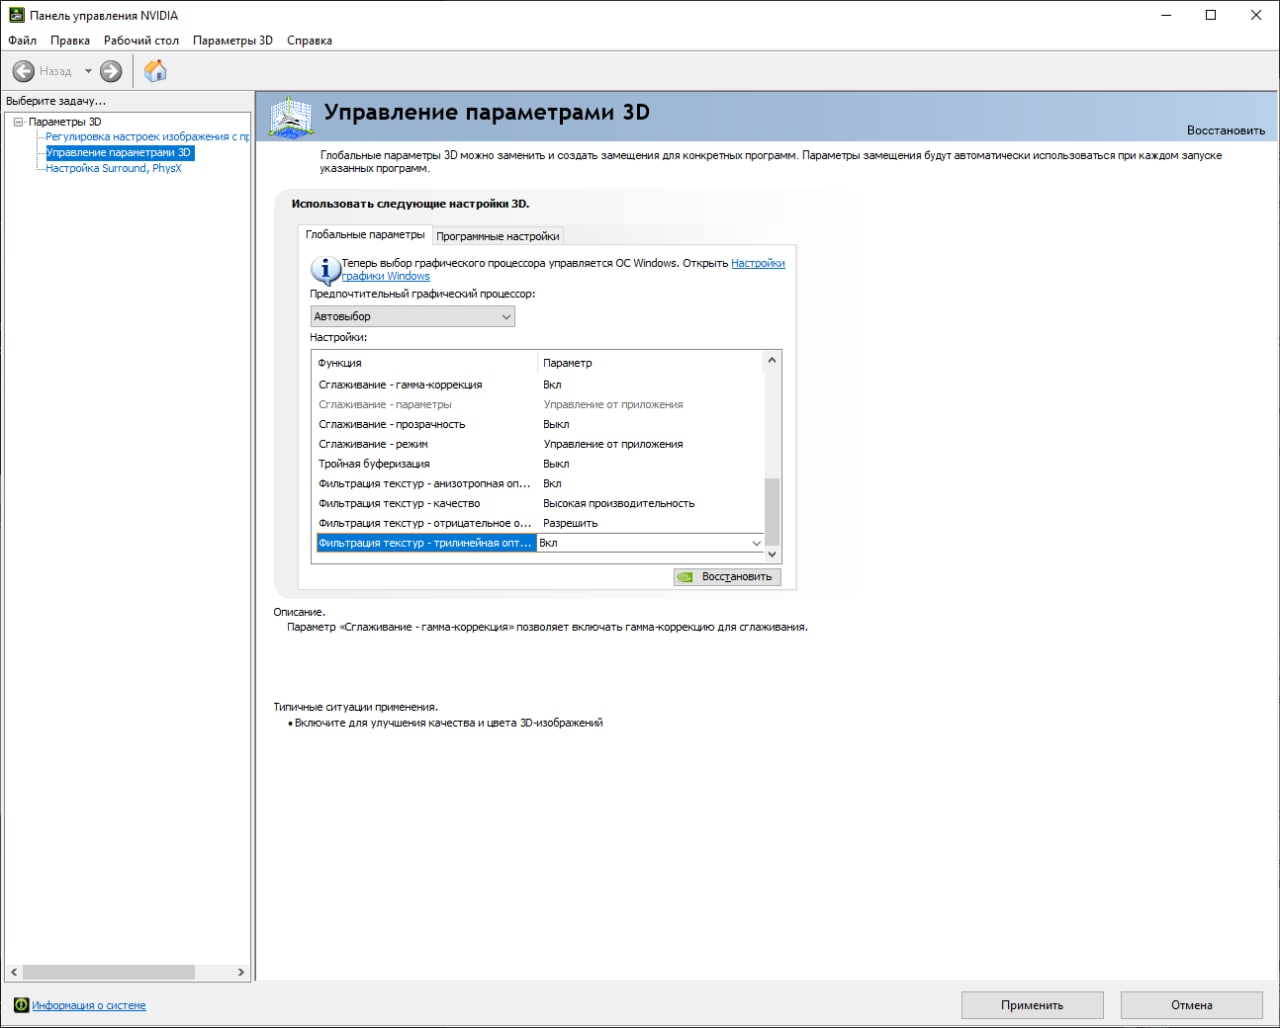Click the Back arrow icon

pos(24,71)
